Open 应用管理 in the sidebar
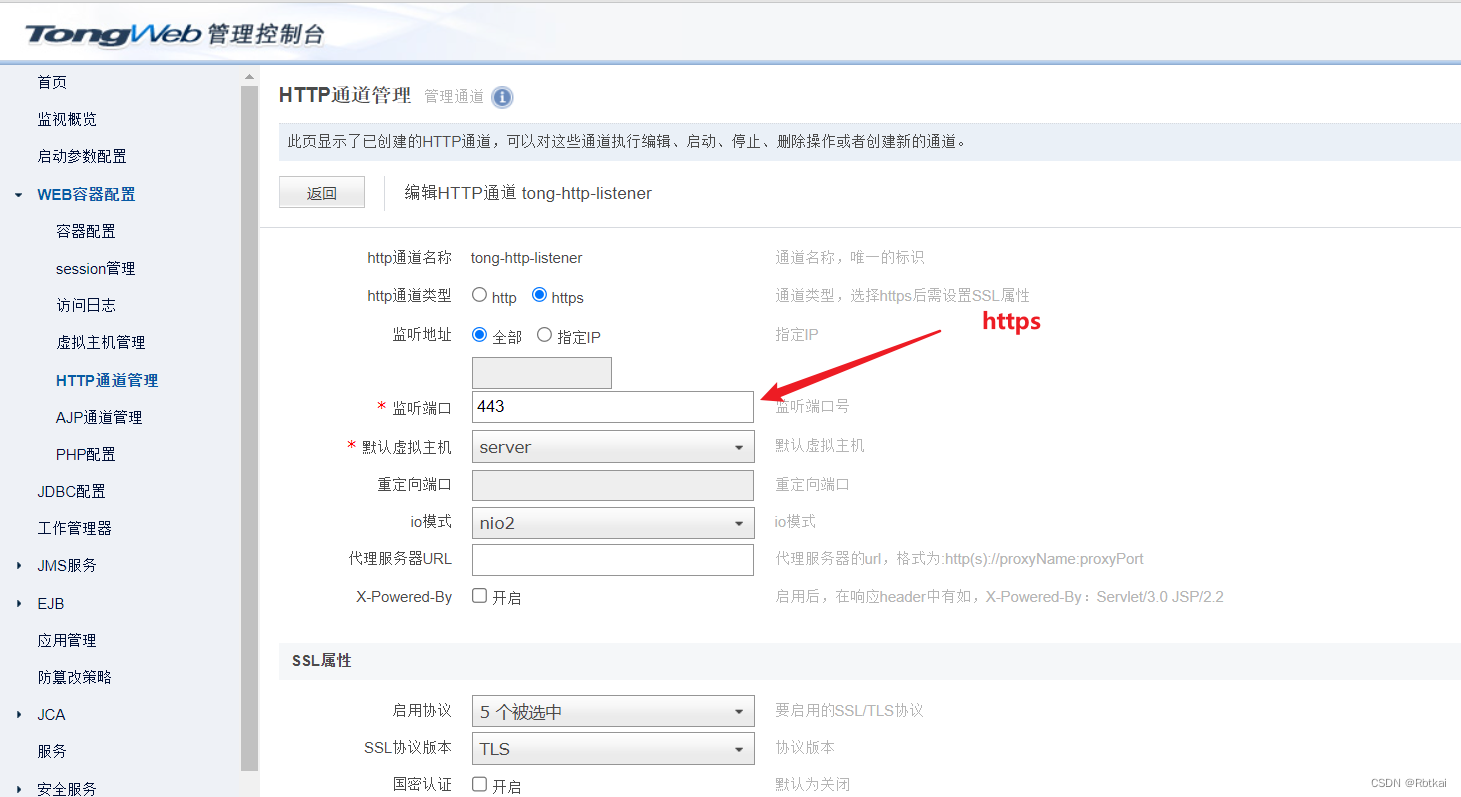 point(67,640)
